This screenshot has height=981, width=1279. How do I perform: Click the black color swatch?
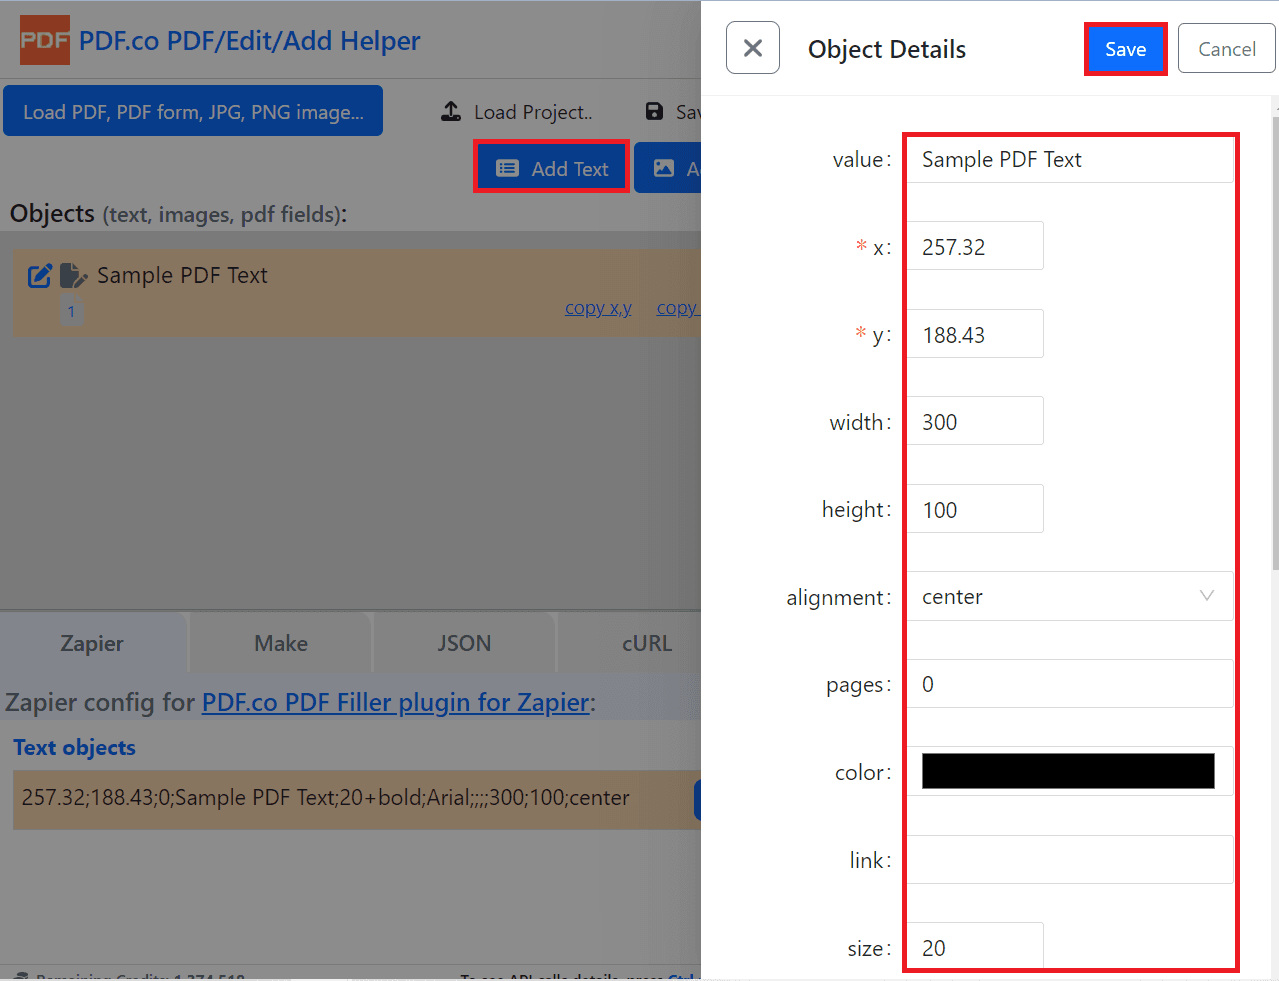point(1068,772)
